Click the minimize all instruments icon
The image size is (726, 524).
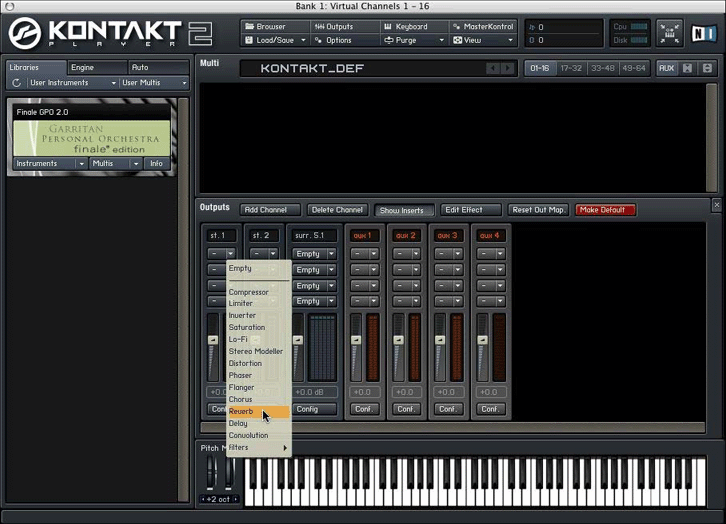(x=688, y=68)
